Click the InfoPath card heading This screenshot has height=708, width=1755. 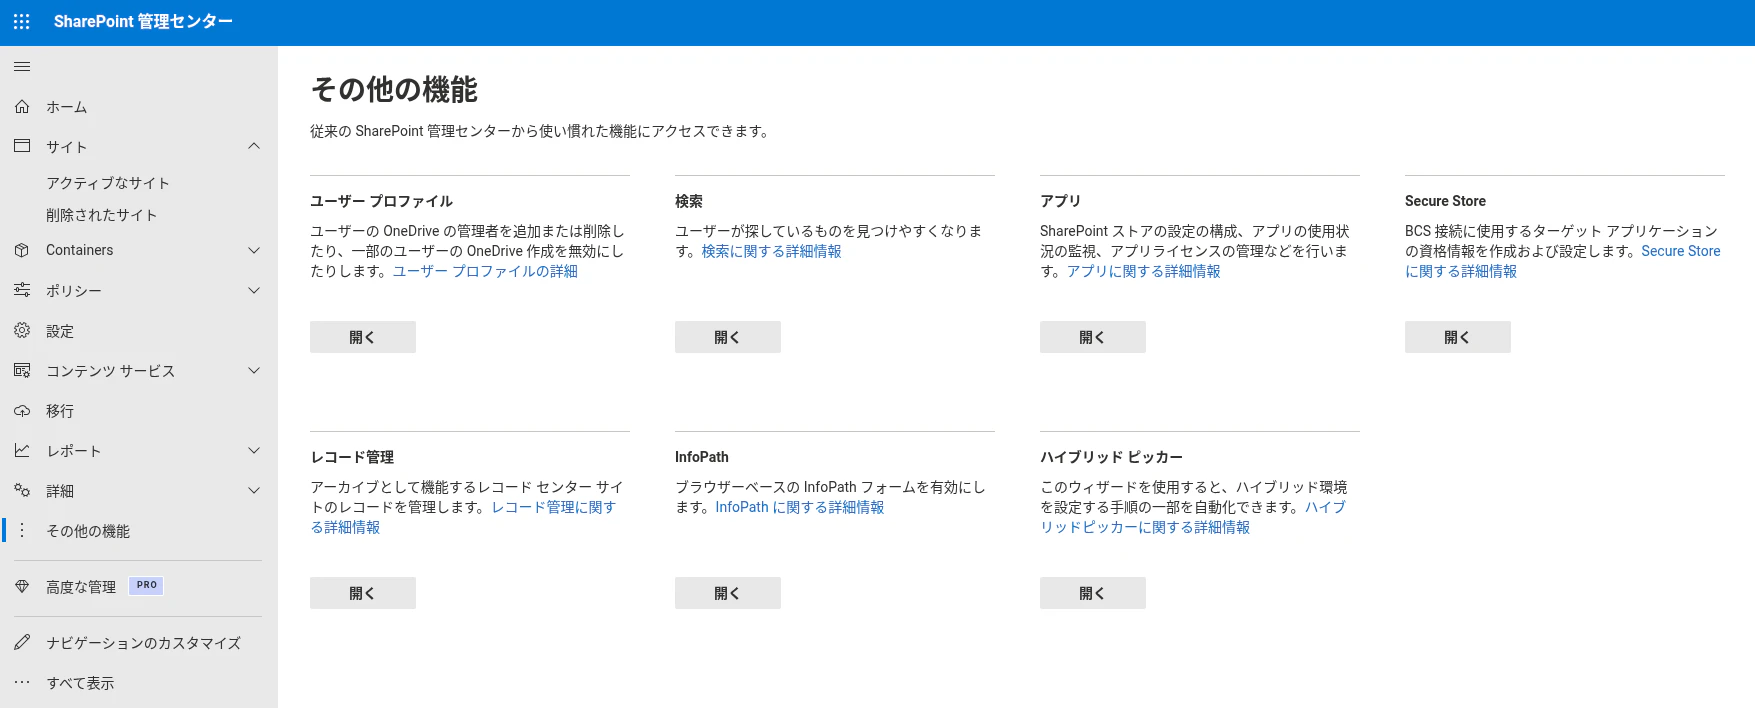coord(702,457)
